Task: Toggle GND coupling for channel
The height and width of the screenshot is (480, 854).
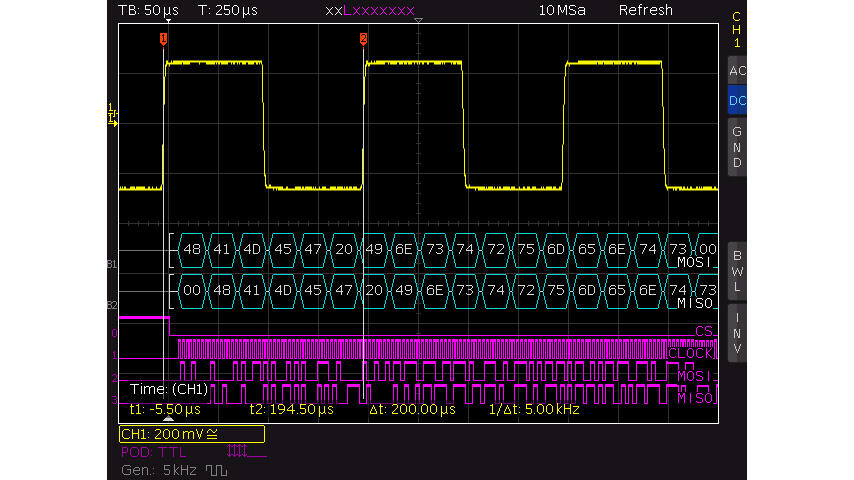Action: [x=737, y=147]
